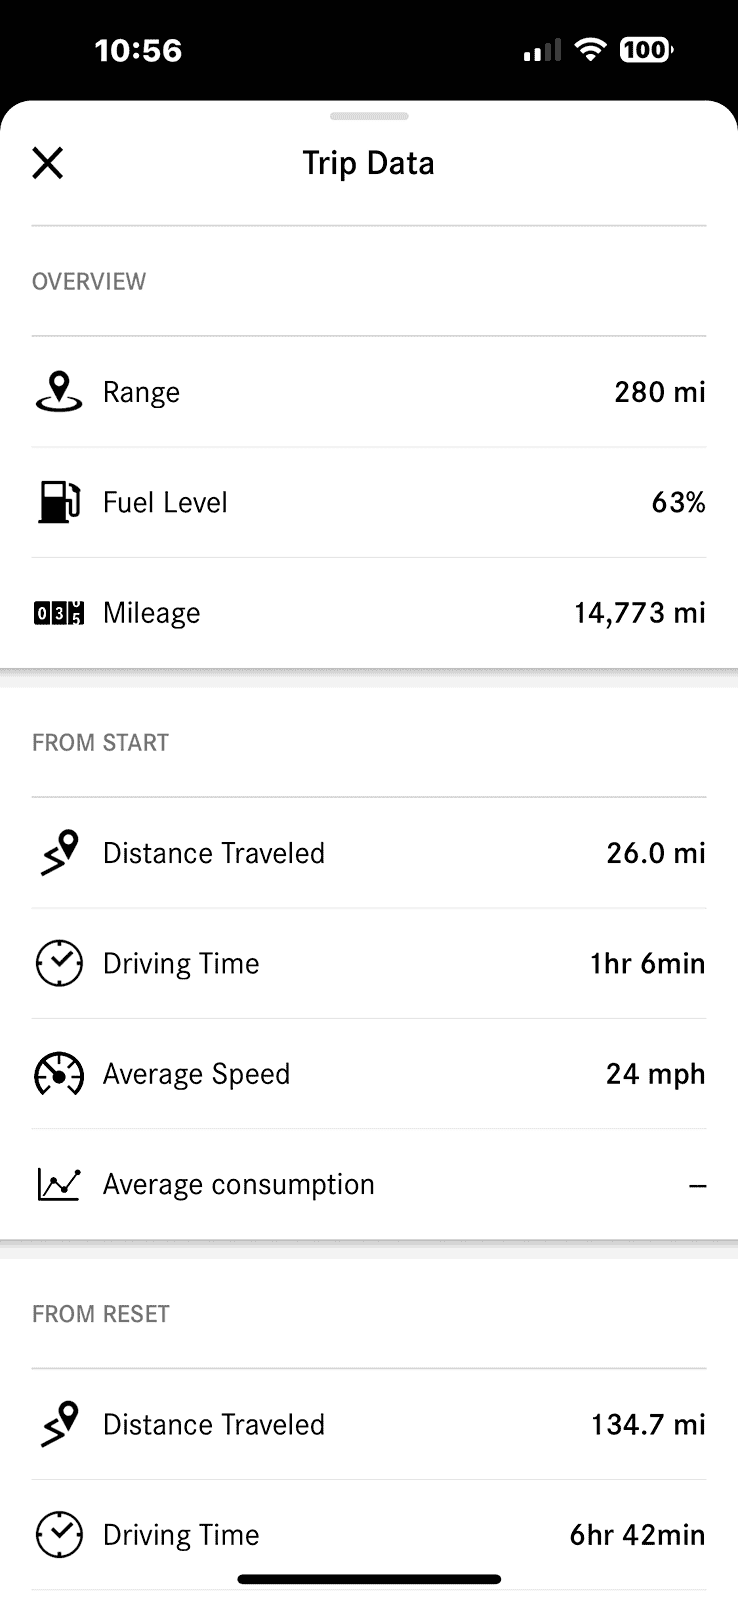The height and width of the screenshot is (1600, 738).
Task: Tap the FROM RESET section header
Action: 100,1314
